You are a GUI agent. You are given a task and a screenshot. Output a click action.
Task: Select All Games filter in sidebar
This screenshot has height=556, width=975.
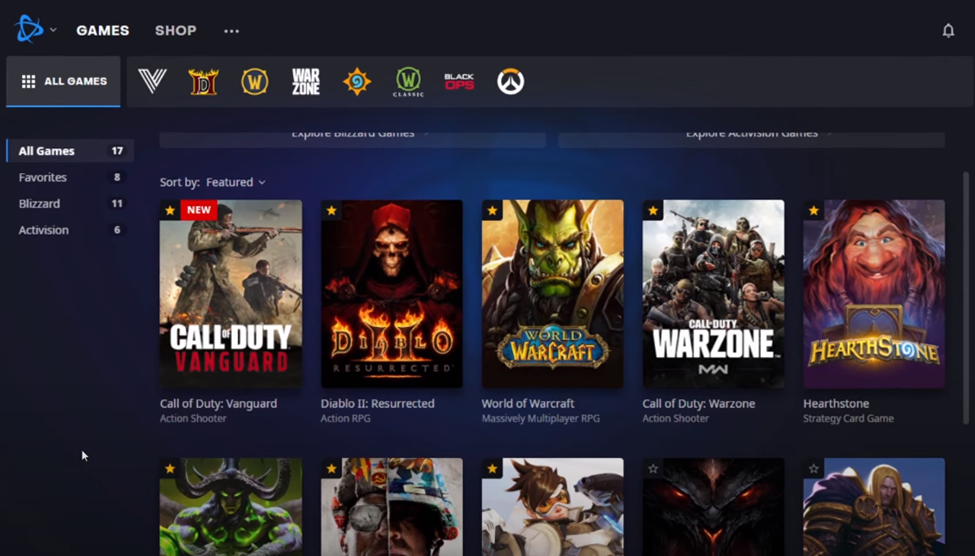(70, 151)
